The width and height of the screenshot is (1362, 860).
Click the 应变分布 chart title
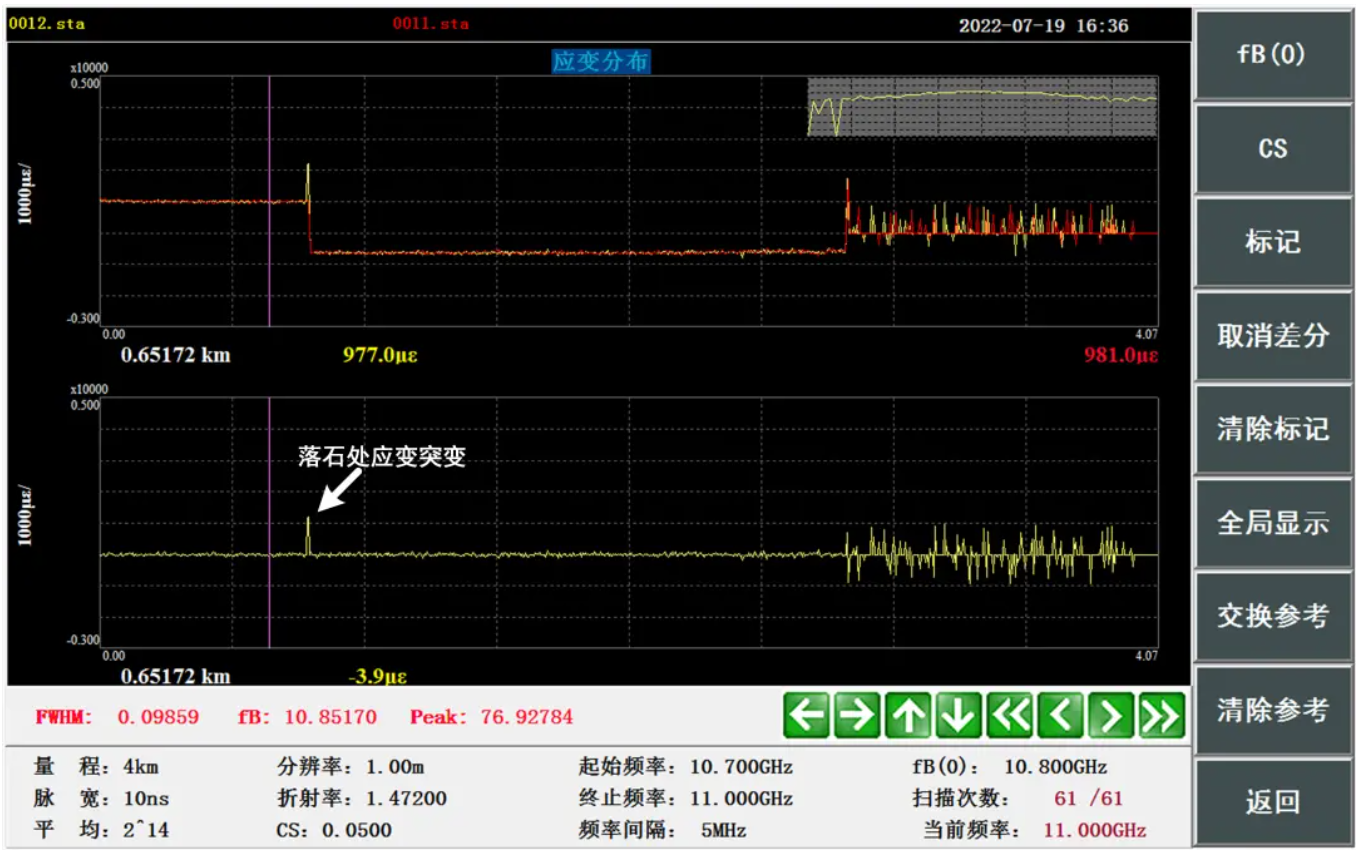pos(601,61)
